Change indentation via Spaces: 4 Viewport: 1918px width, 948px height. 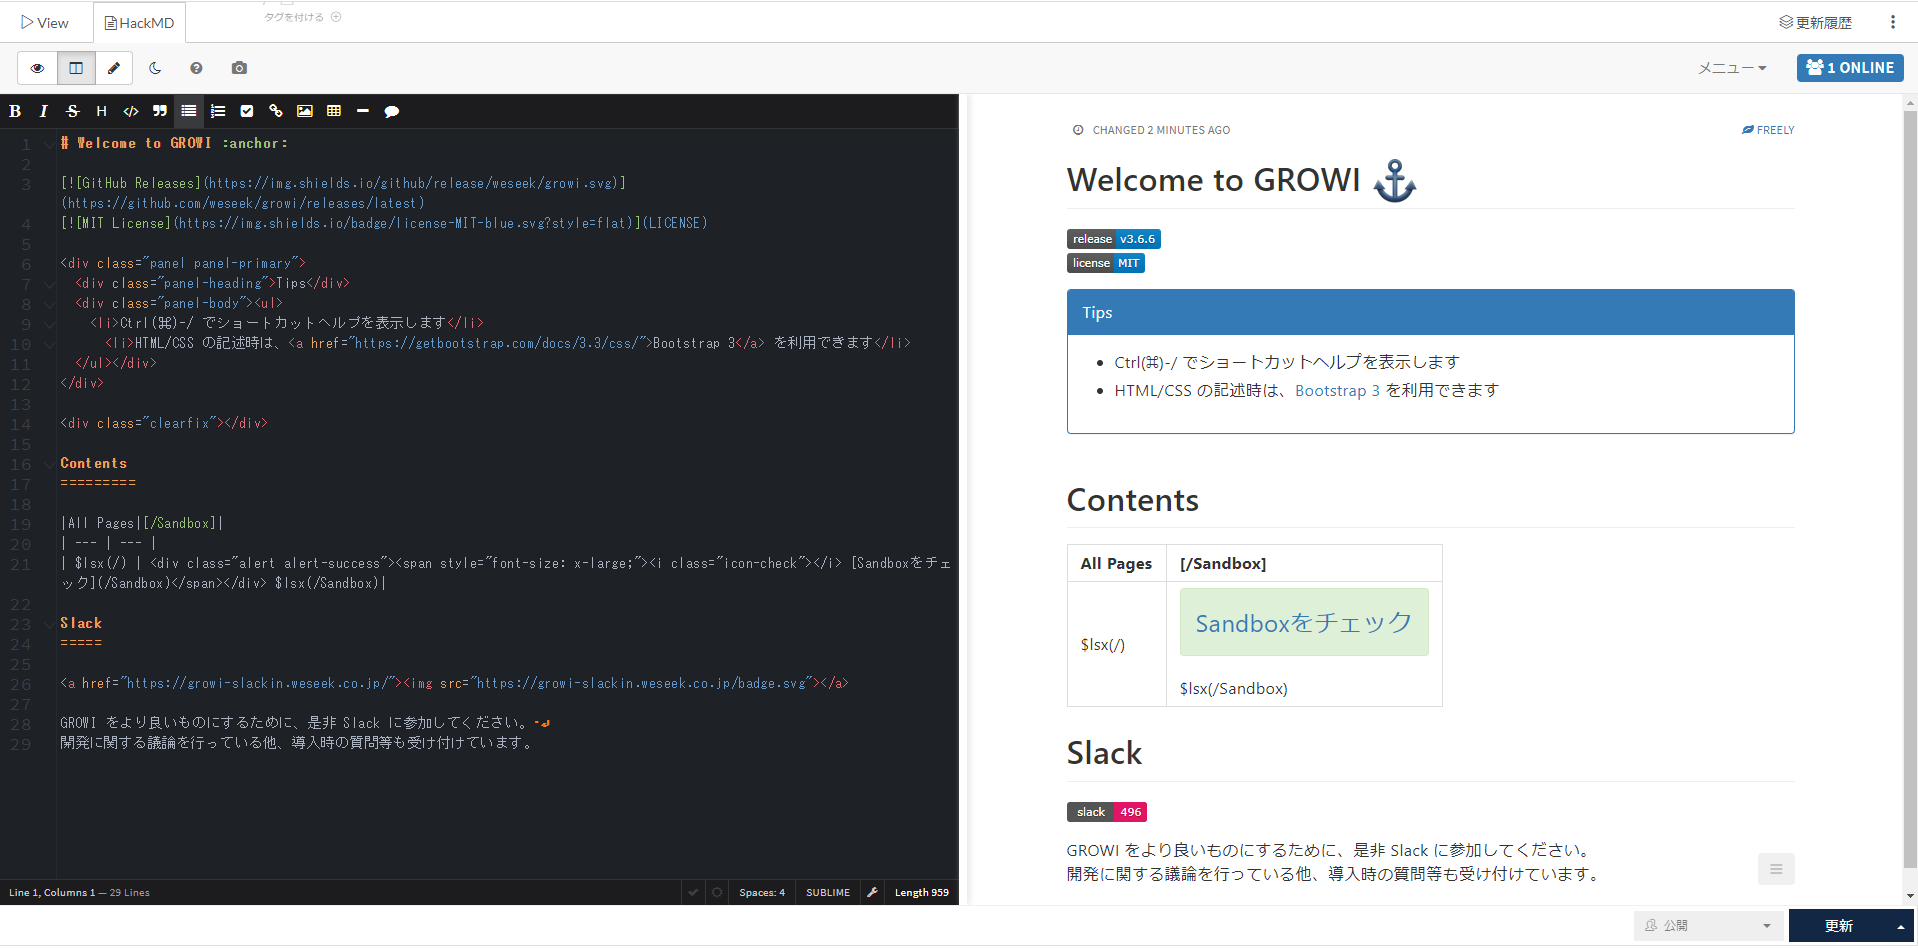[x=762, y=892]
